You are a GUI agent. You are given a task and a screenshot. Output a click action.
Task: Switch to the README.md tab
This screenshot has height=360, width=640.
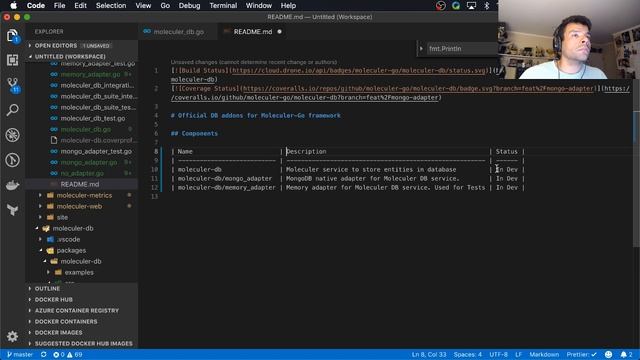252,31
